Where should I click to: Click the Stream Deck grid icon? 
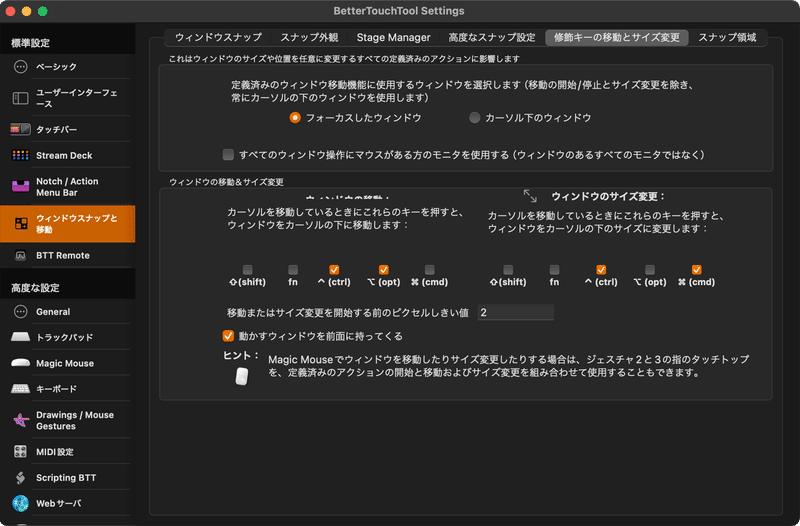coord(20,155)
